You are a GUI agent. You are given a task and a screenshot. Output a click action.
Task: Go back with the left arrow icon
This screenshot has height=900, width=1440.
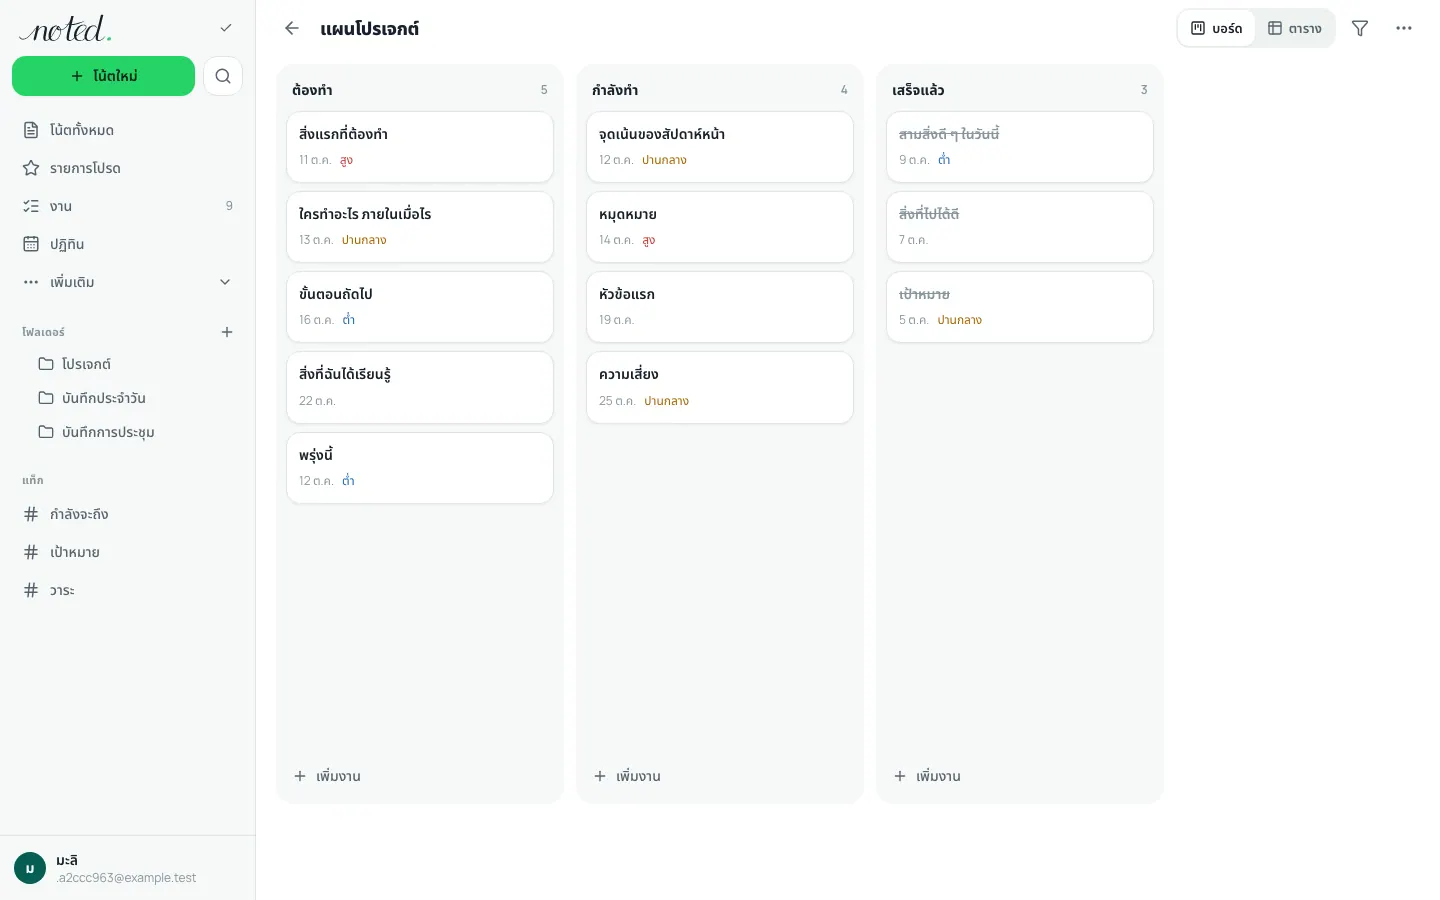pos(292,28)
